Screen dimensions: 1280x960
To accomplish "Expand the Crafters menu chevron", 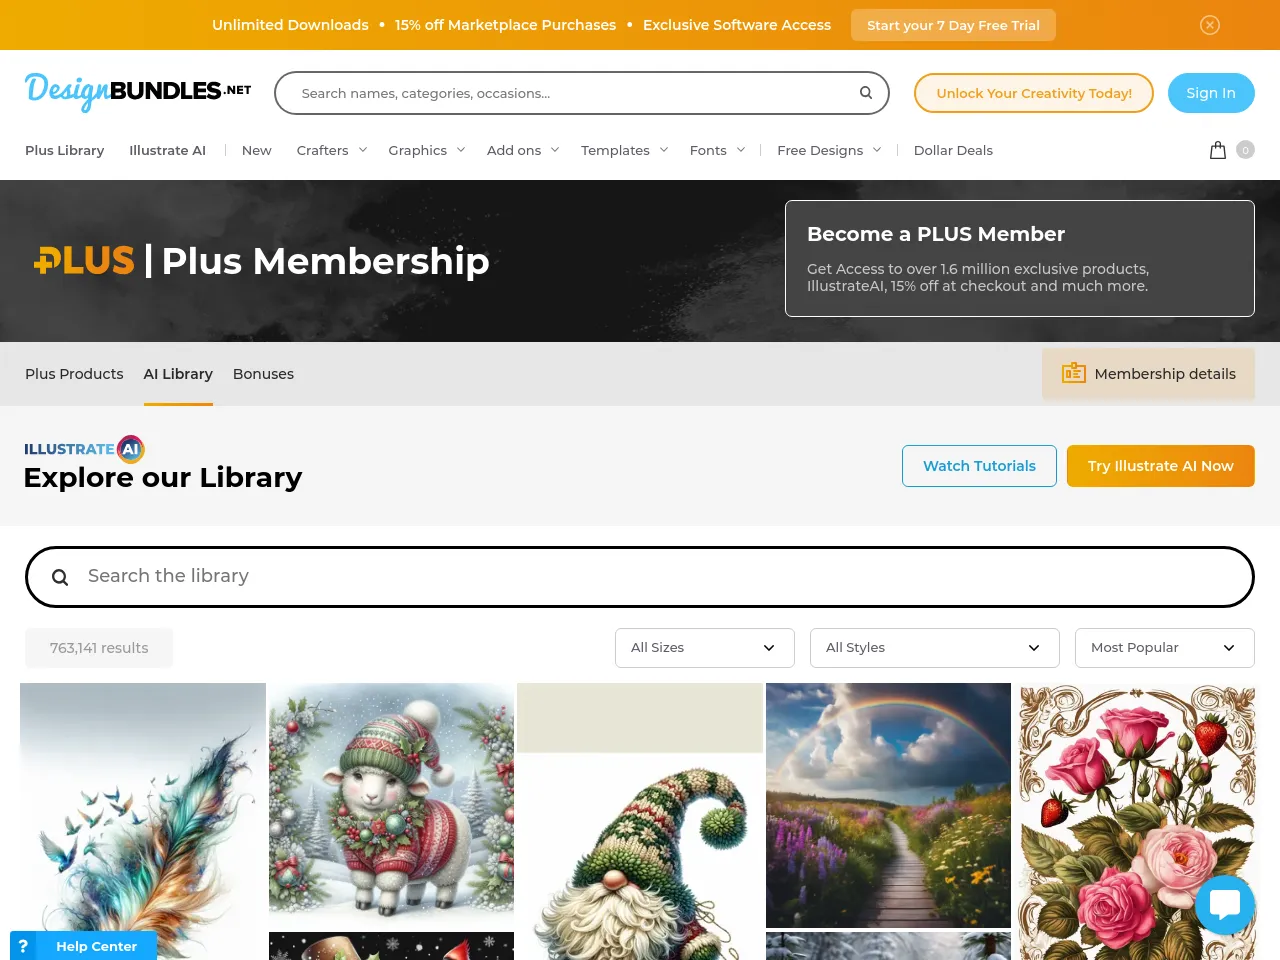I will point(363,150).
